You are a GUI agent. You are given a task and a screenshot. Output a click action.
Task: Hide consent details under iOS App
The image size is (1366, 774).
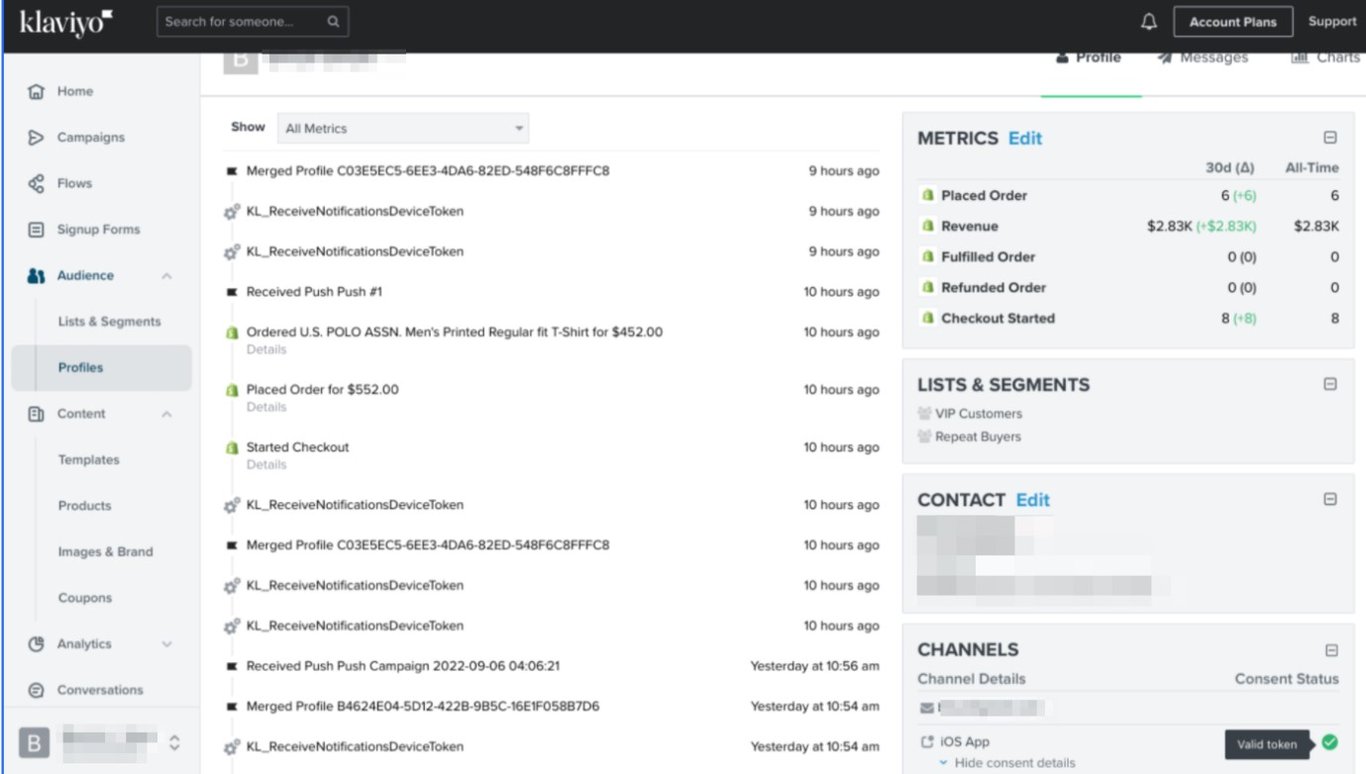[1014, 761]
